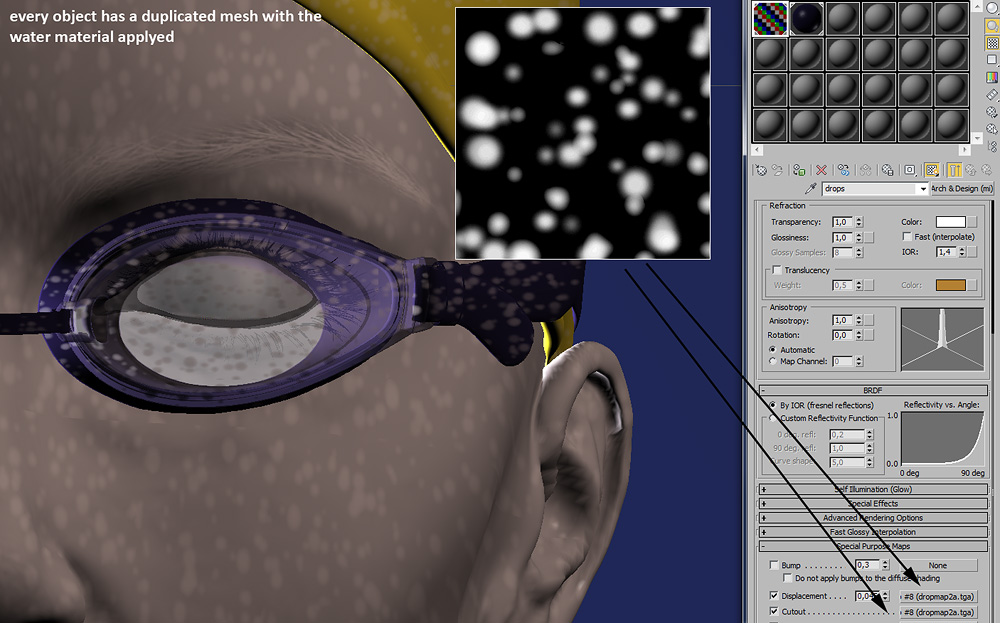The width and height of the screenshot is (1000, 623).
Task: Select By IOR fresnel reflections option
Action: coord(773,405)
